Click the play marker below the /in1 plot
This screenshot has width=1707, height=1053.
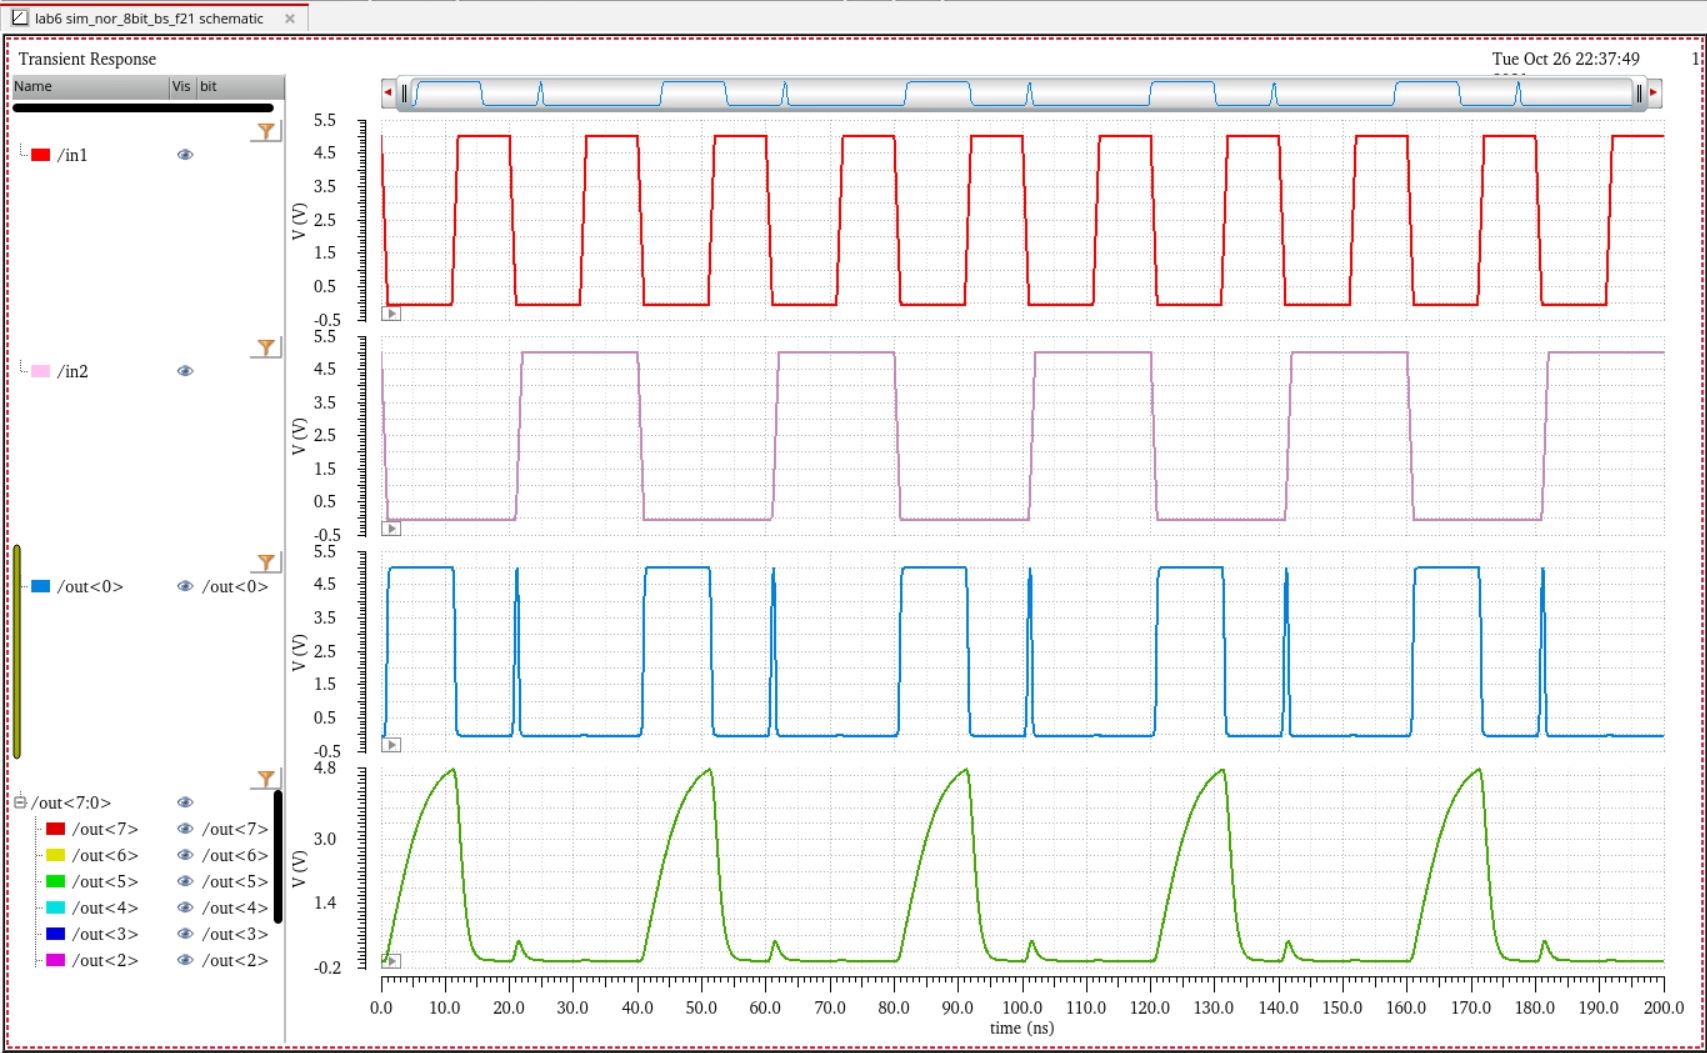392,314
